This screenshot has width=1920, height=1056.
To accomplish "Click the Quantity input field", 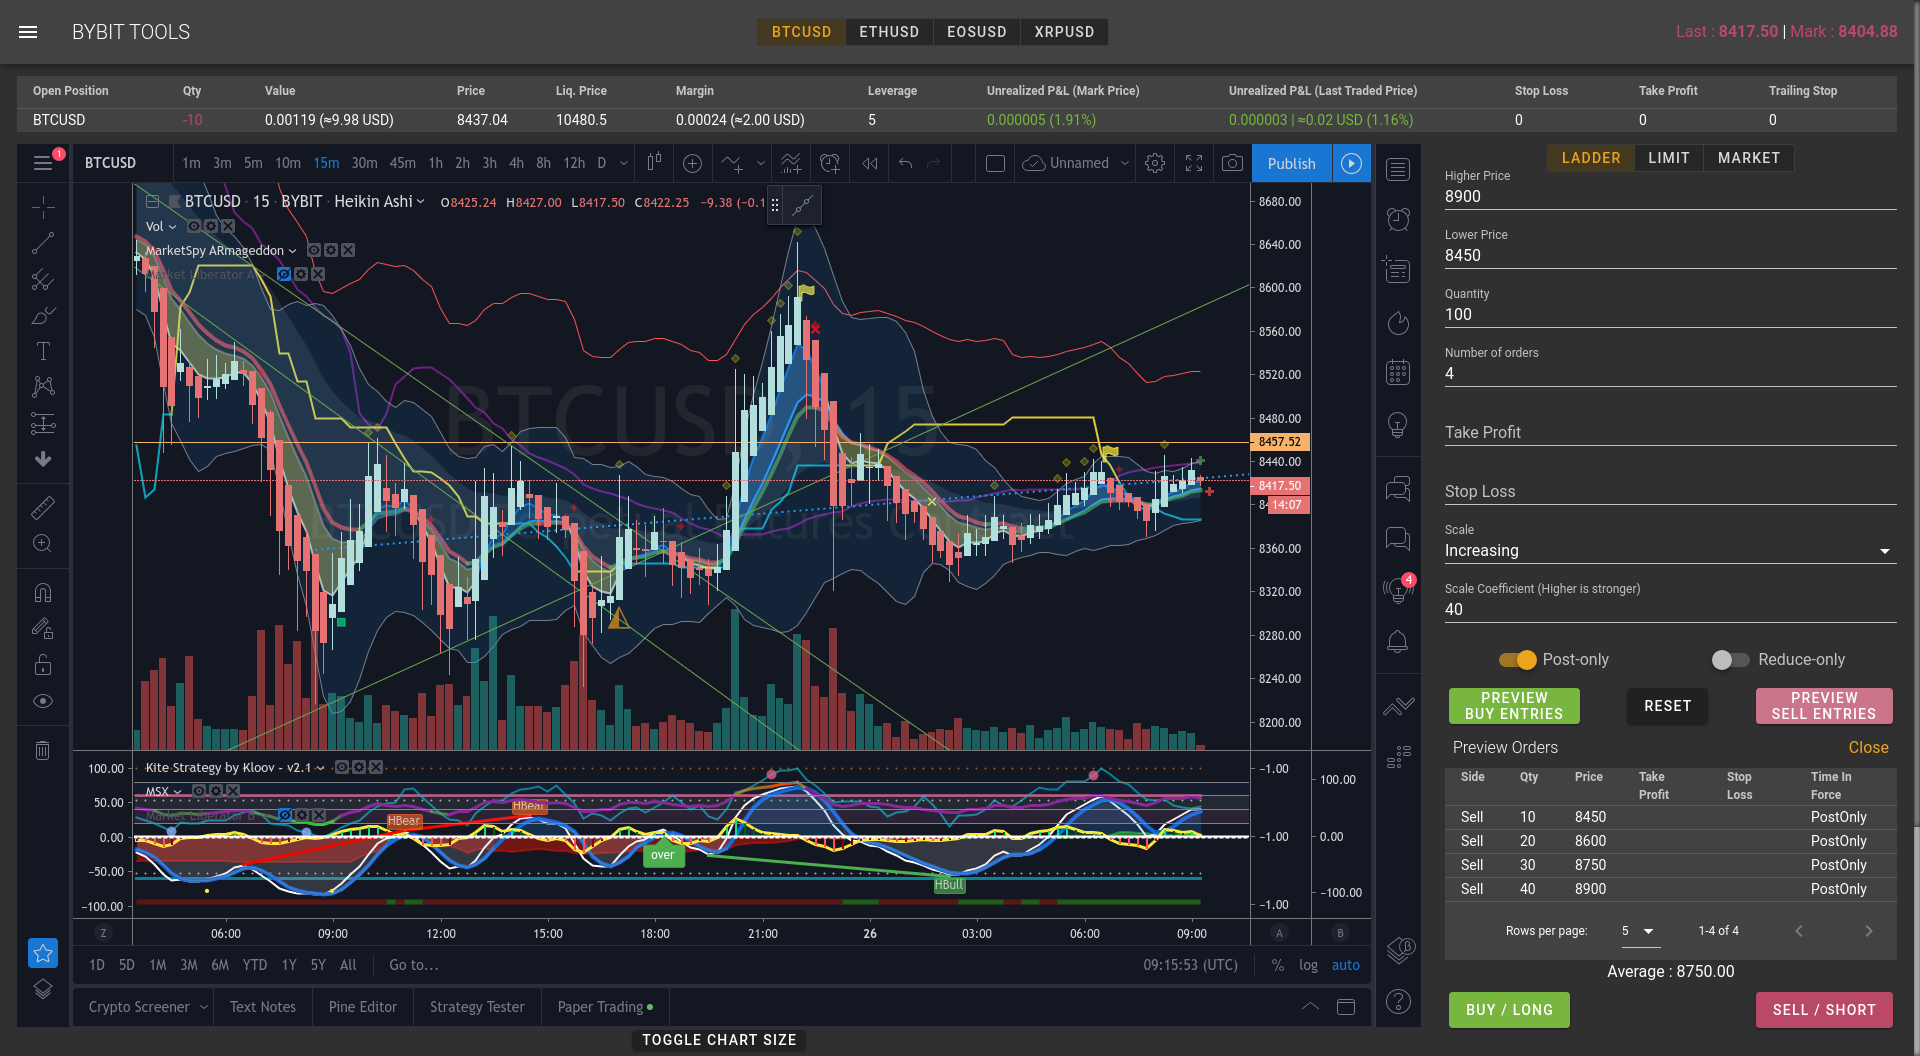I will tap(1670, 315).
